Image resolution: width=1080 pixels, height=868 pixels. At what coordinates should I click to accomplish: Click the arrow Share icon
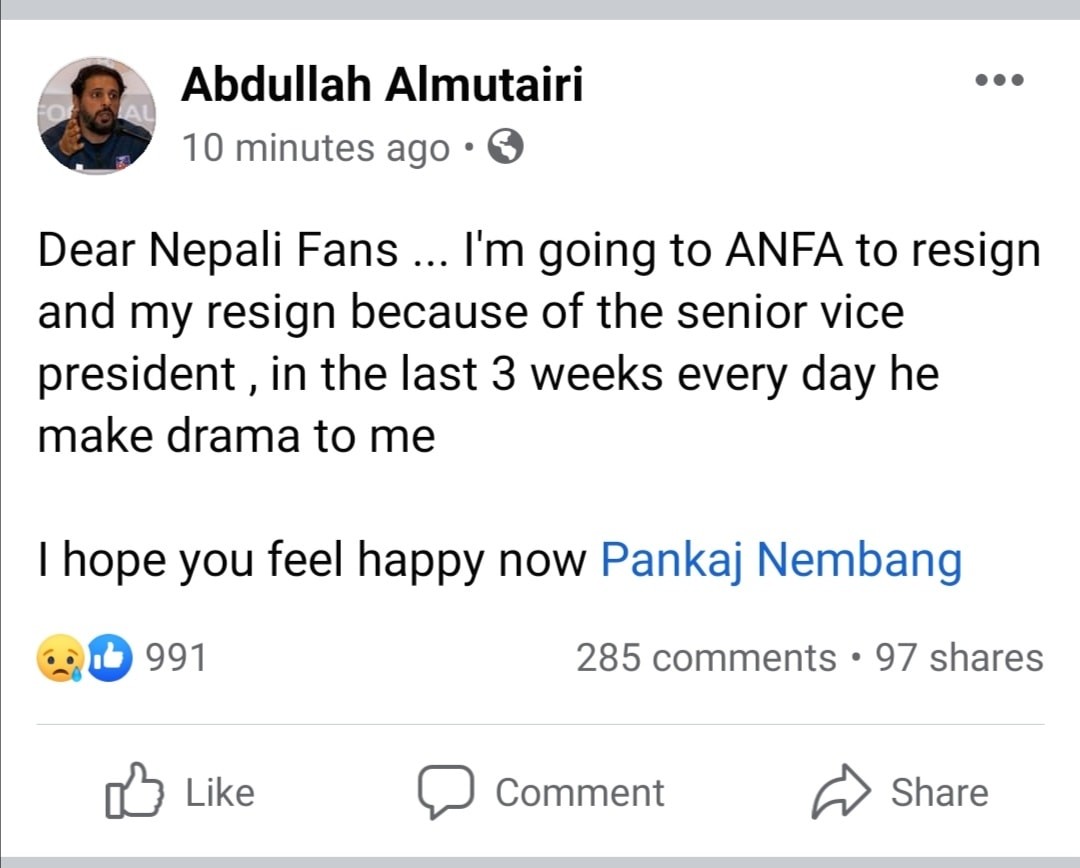coord(841,791)
